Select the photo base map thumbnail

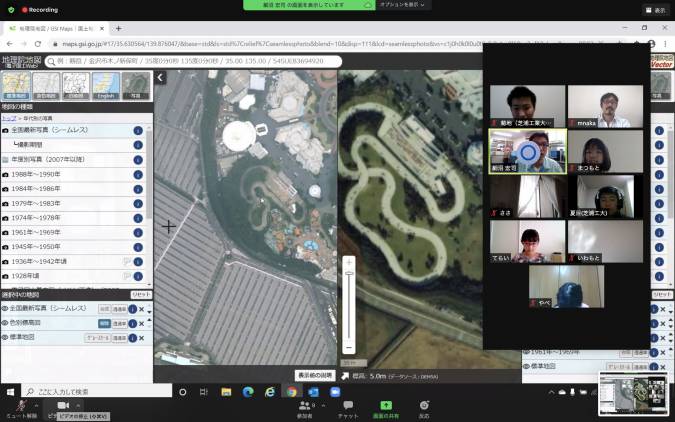pyautogui.click(x=136, y=85)
